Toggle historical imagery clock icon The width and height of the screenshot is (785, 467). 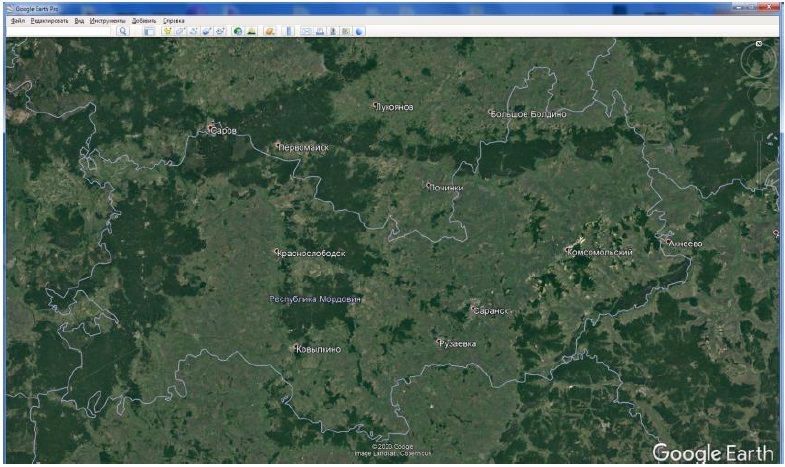[238, 31]
